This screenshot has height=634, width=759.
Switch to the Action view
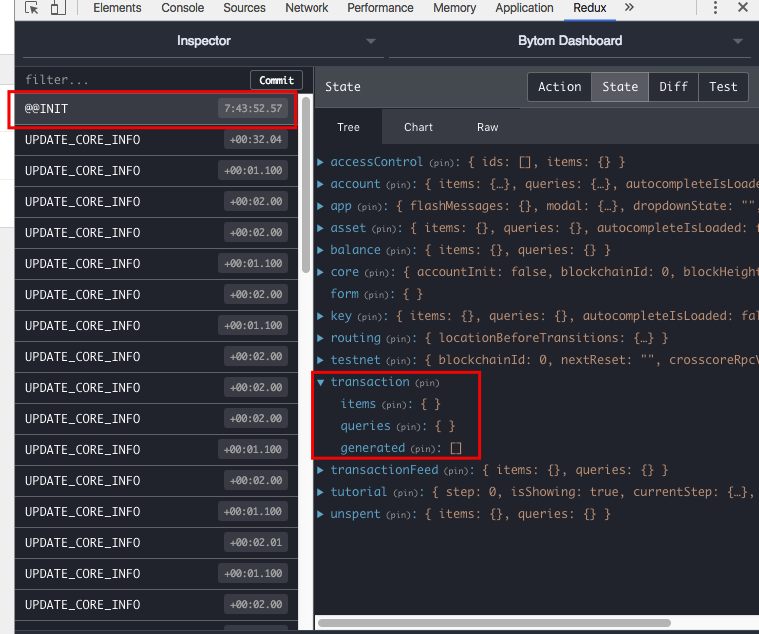(560, 87)
